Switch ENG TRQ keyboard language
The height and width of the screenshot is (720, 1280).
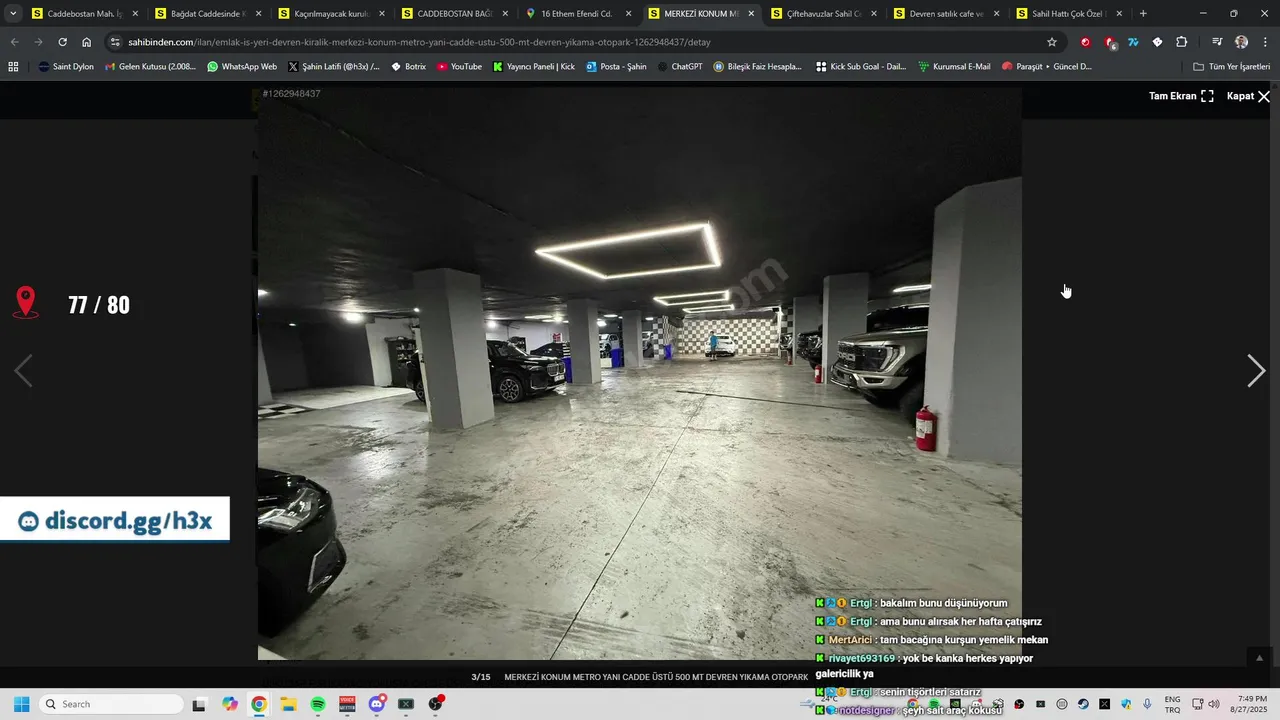pos(1172,704)
